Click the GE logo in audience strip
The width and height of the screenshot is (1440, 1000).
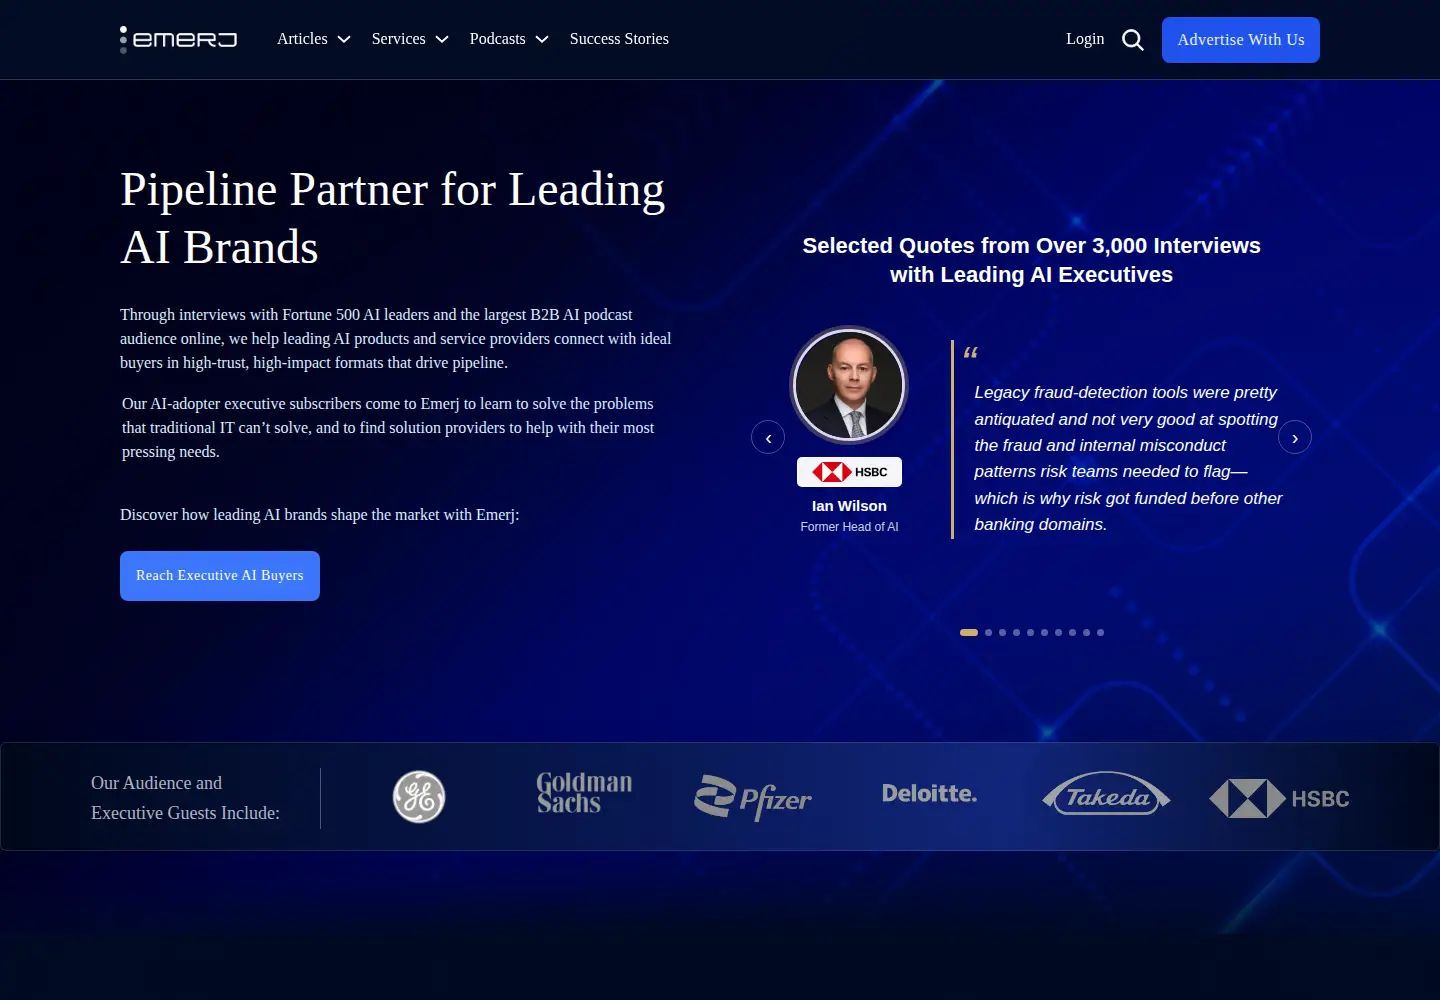pos(419,797)
